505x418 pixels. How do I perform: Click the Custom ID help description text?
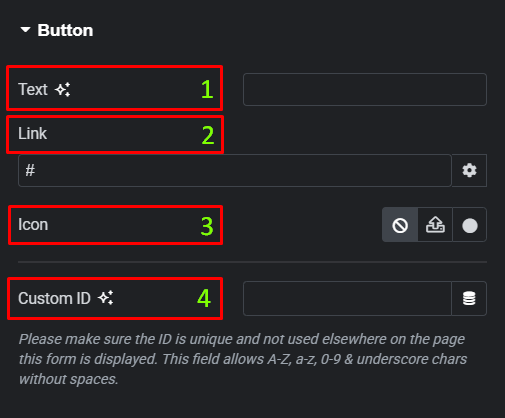[x=243, y=359]
